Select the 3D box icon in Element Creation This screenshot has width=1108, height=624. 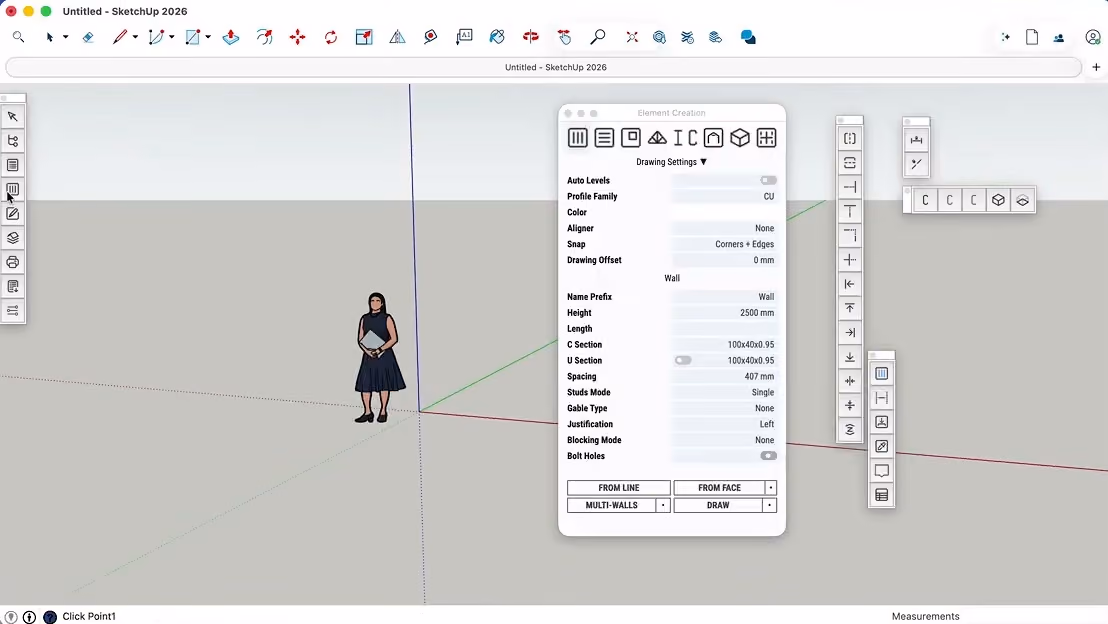(x=740, y=138)
